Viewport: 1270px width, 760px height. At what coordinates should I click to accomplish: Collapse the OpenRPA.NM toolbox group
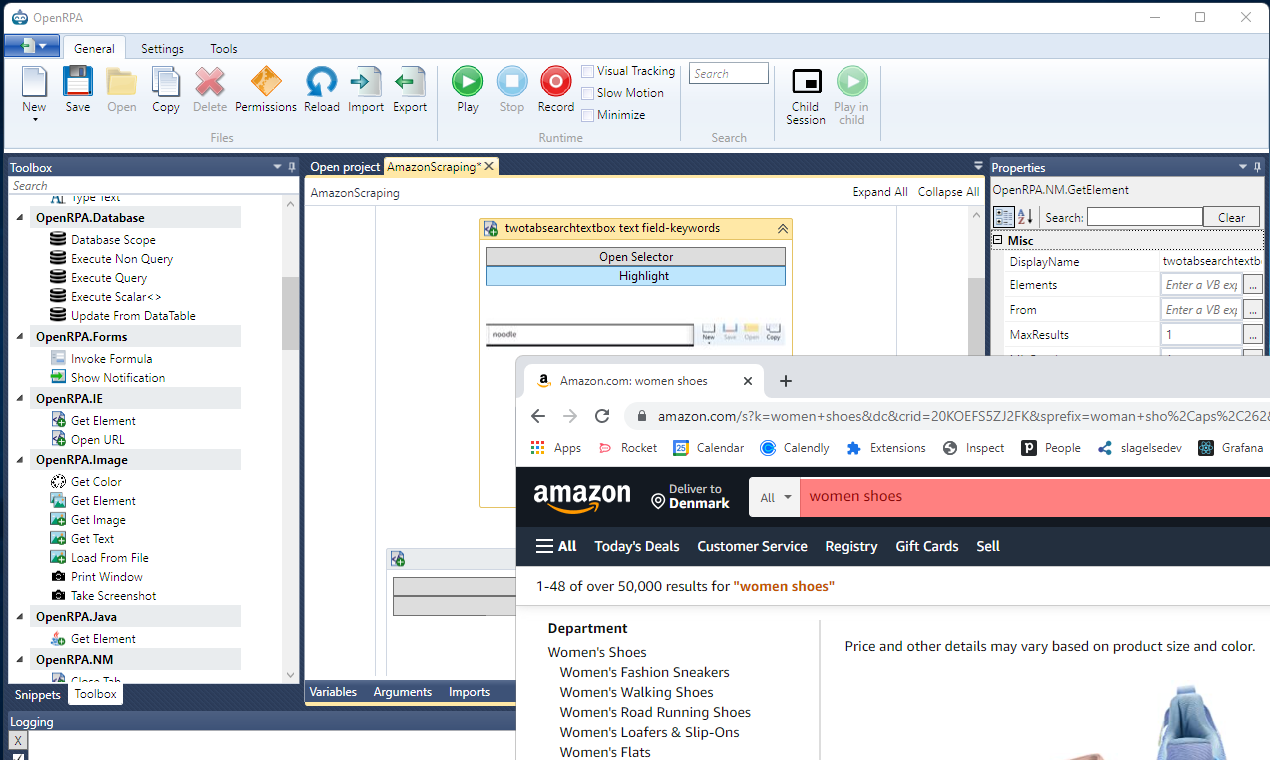click(x=20, y=660)
